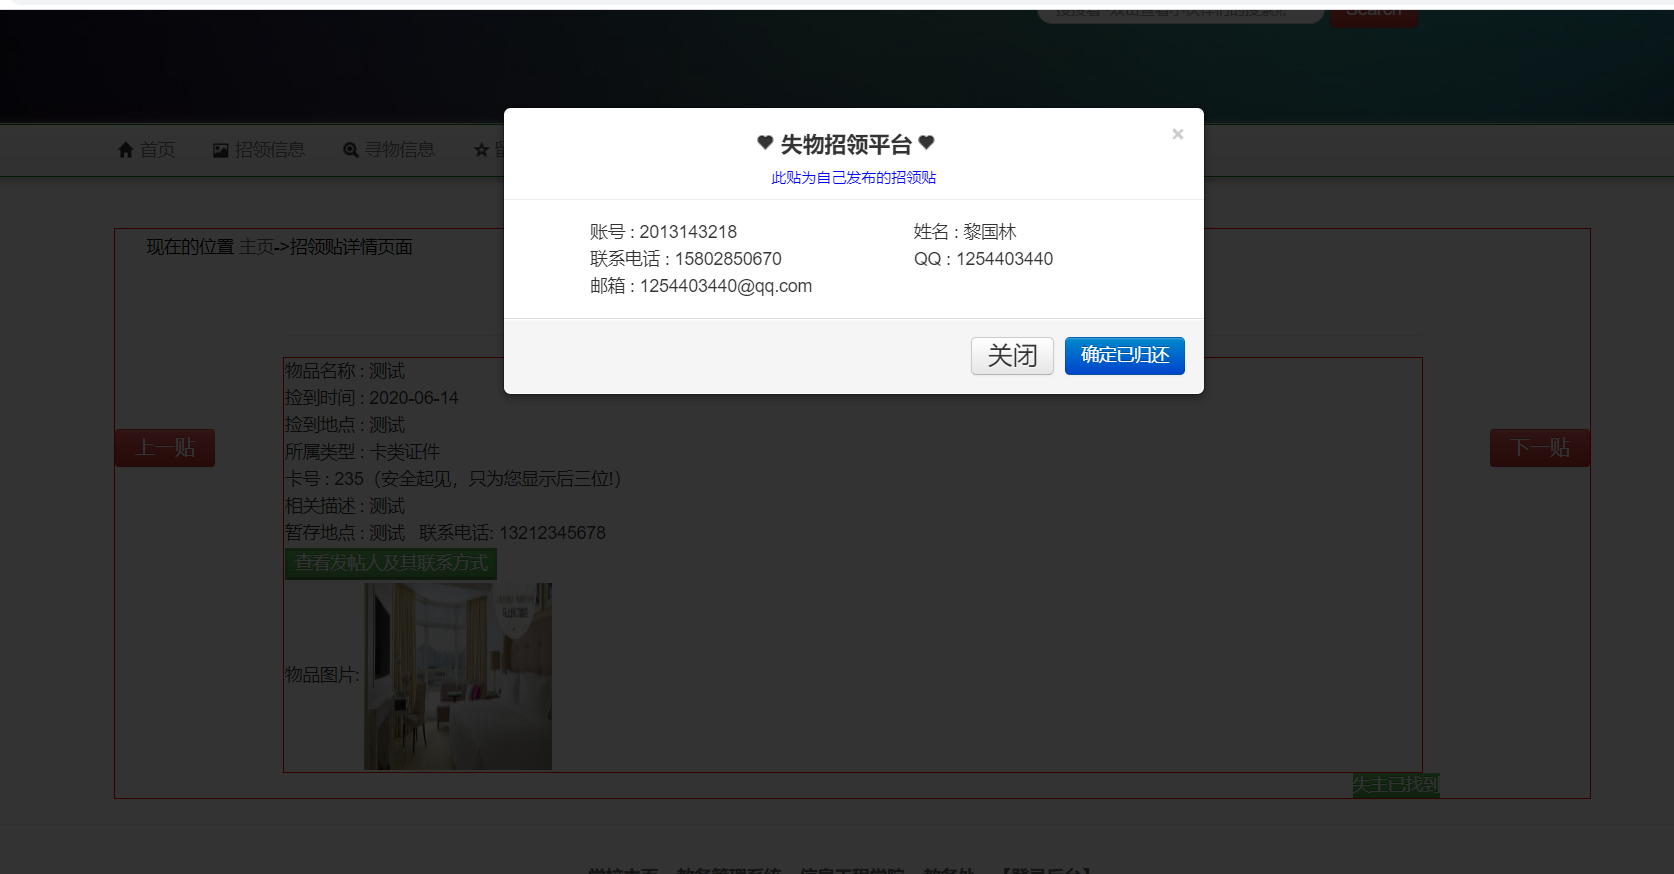Select the email 1254403440@qq.com
The height and width of the screenshot is (874, 1674).
pos(726,286)
